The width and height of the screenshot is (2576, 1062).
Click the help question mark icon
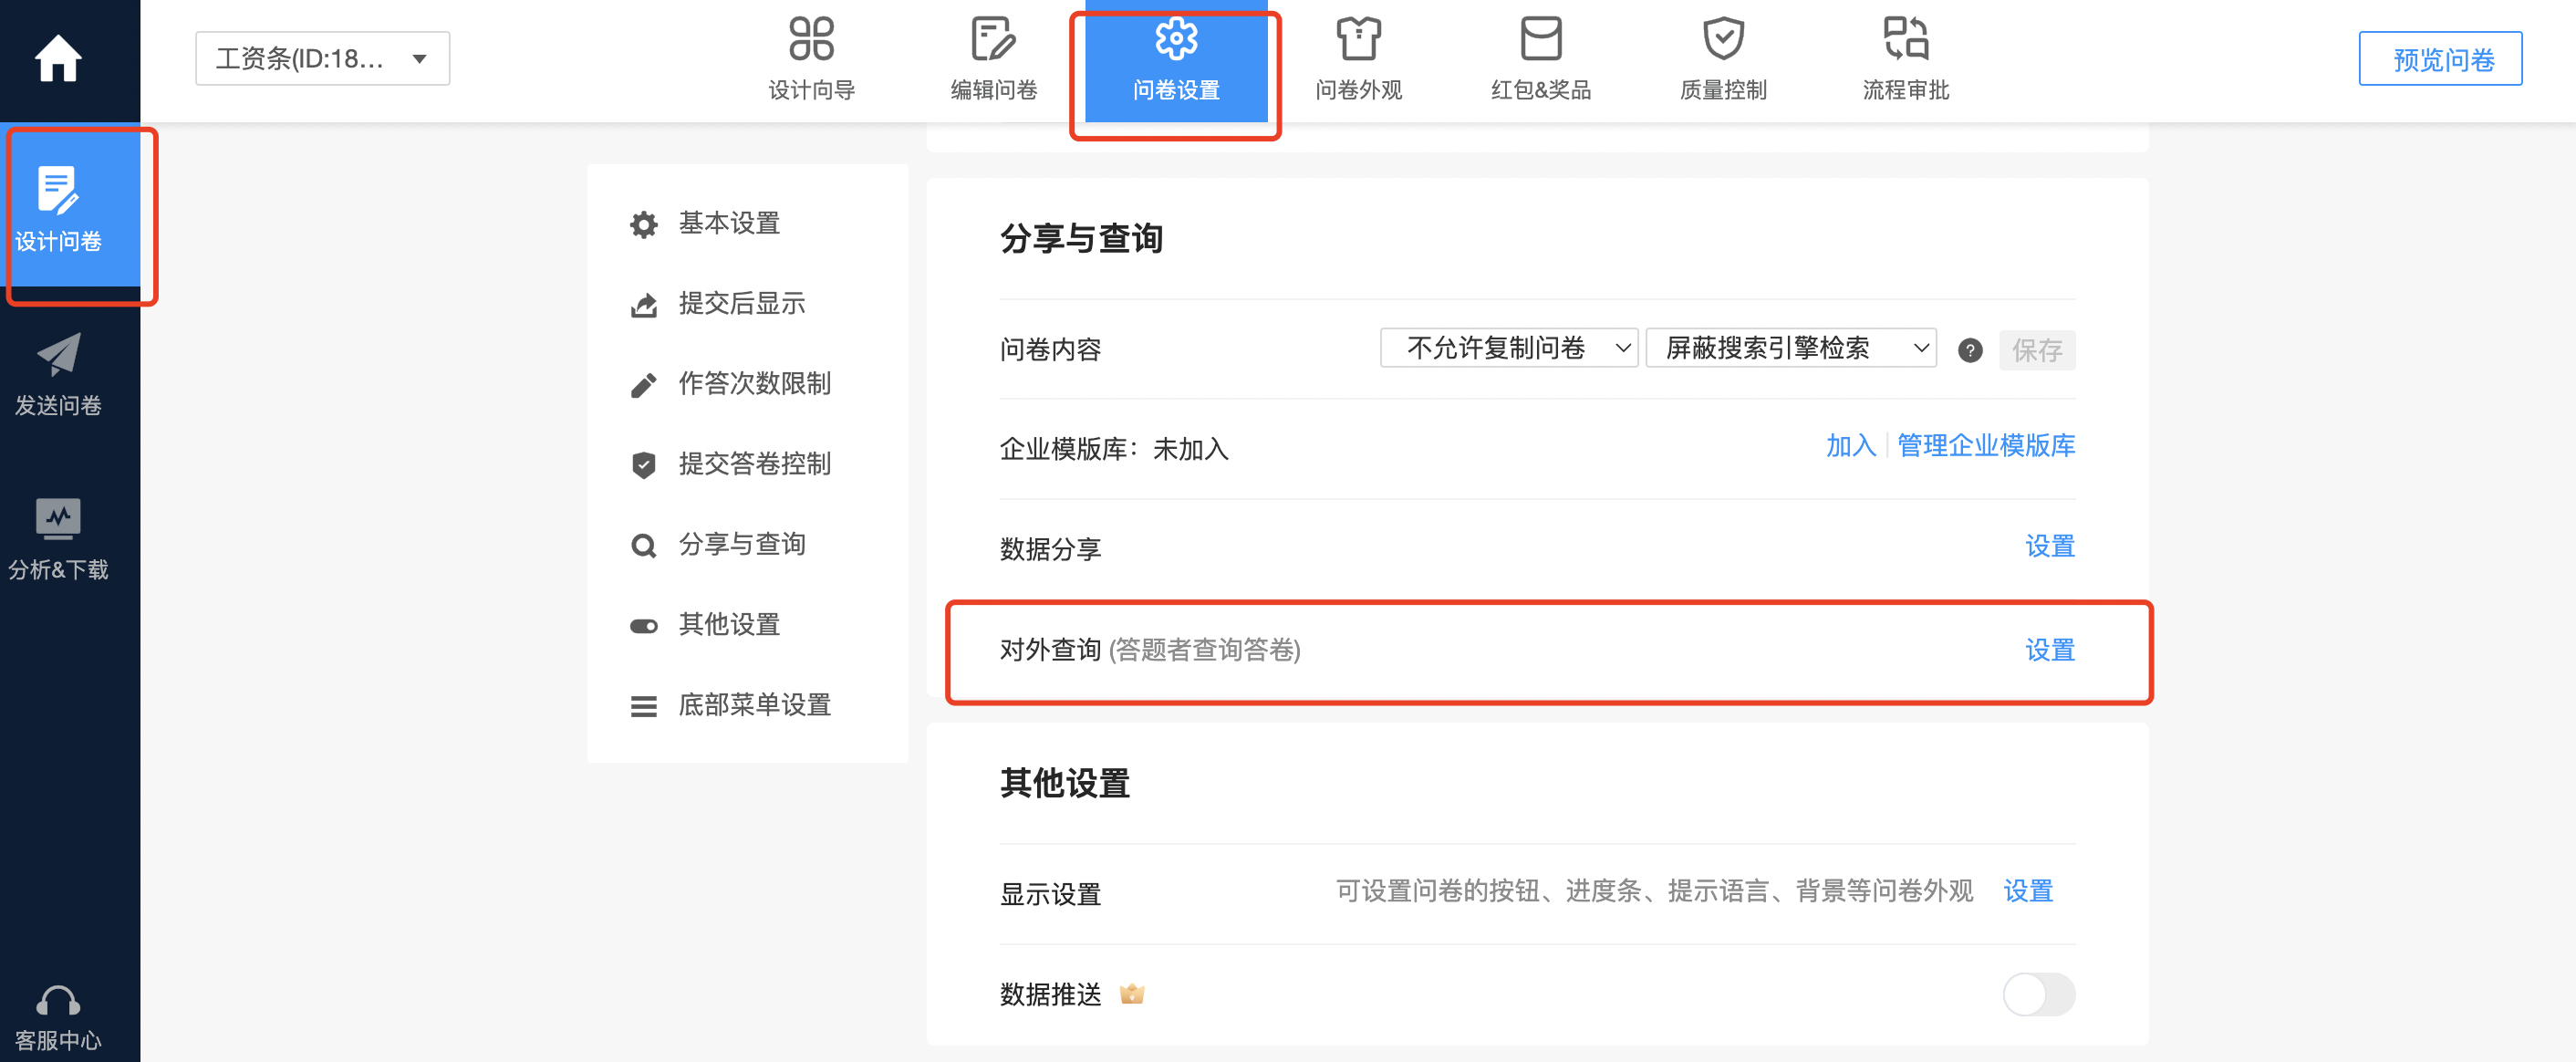pyautogui.click(x=1969, y=350)
